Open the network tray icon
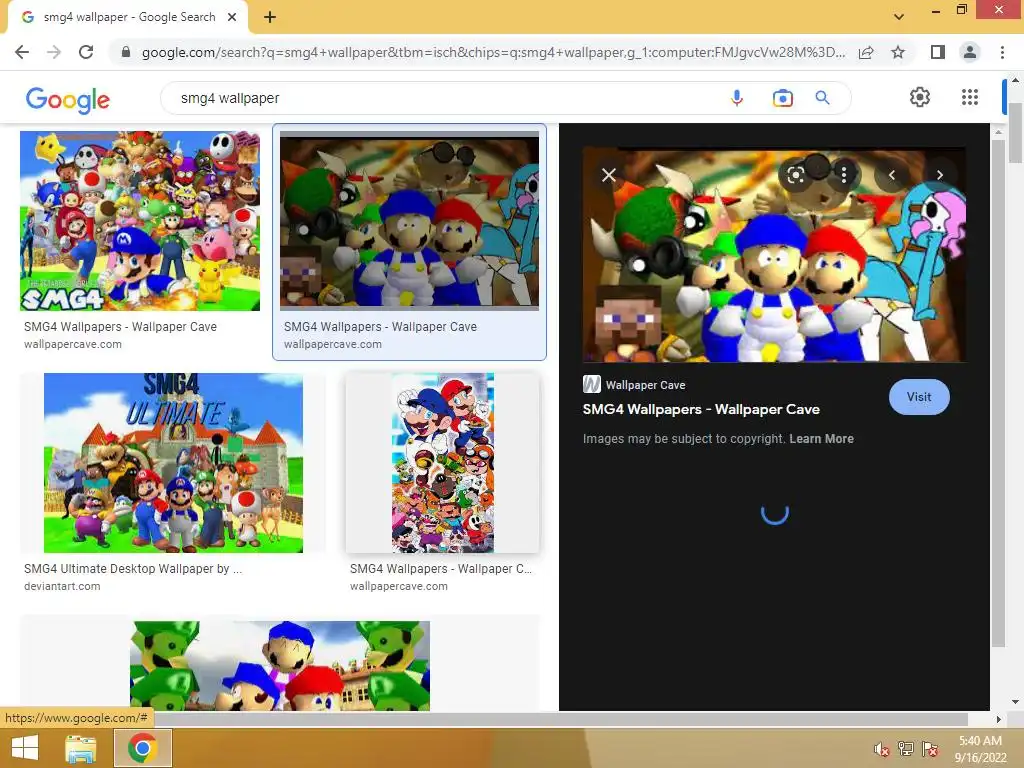This screenshot has width=1024, height=768. coord(906,748)
